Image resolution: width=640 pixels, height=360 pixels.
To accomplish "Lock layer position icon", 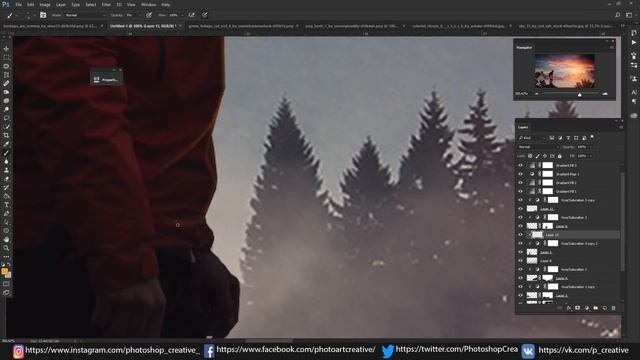I will click(545, 156).
